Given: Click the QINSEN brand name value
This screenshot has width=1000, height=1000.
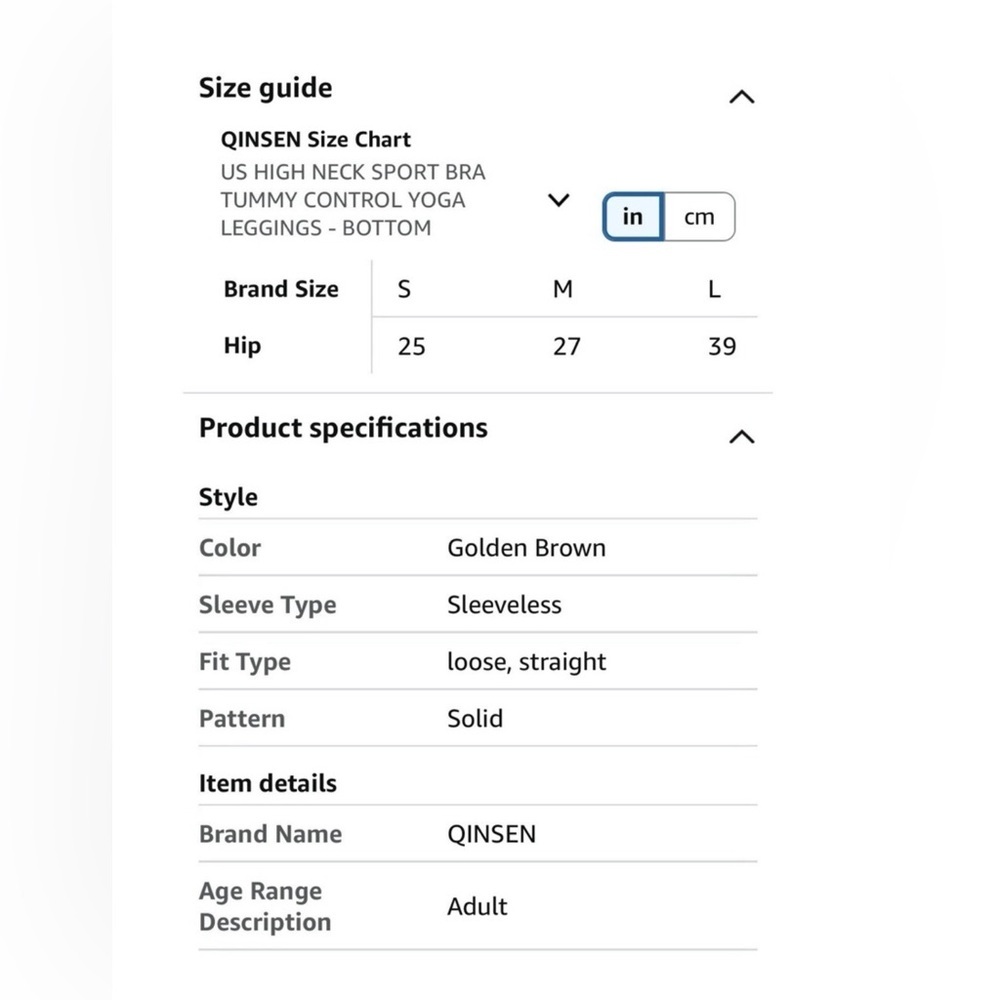Looking at the screenshot, I should [492, 834].
